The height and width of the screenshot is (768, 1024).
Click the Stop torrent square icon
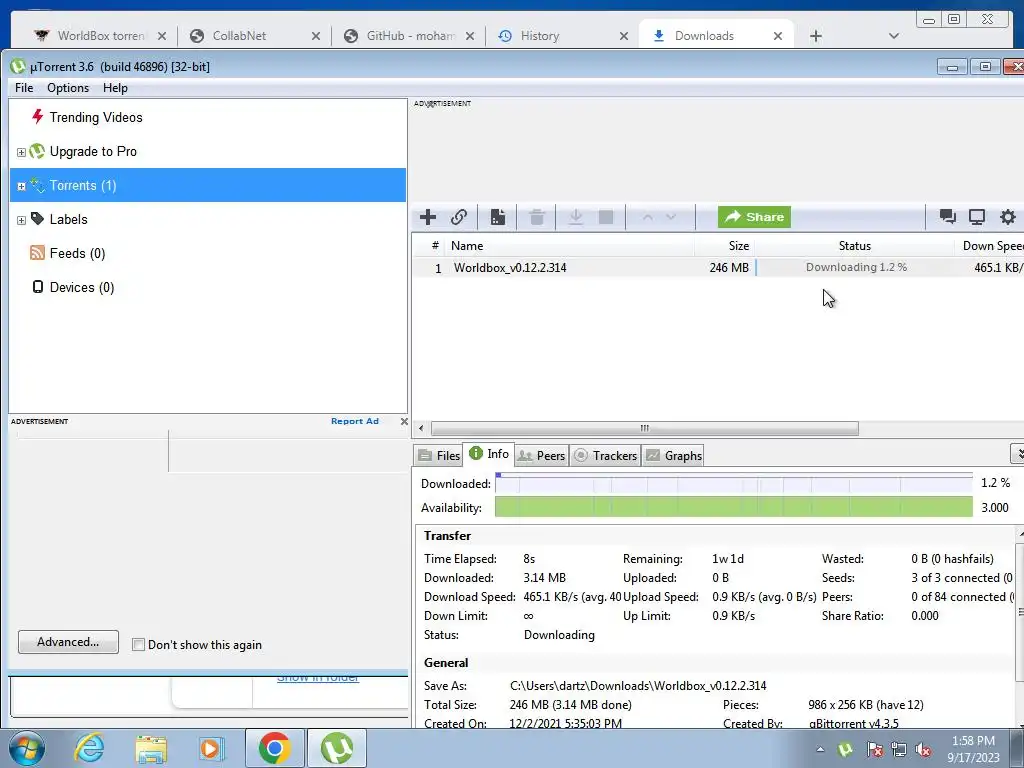coord(606,217)
